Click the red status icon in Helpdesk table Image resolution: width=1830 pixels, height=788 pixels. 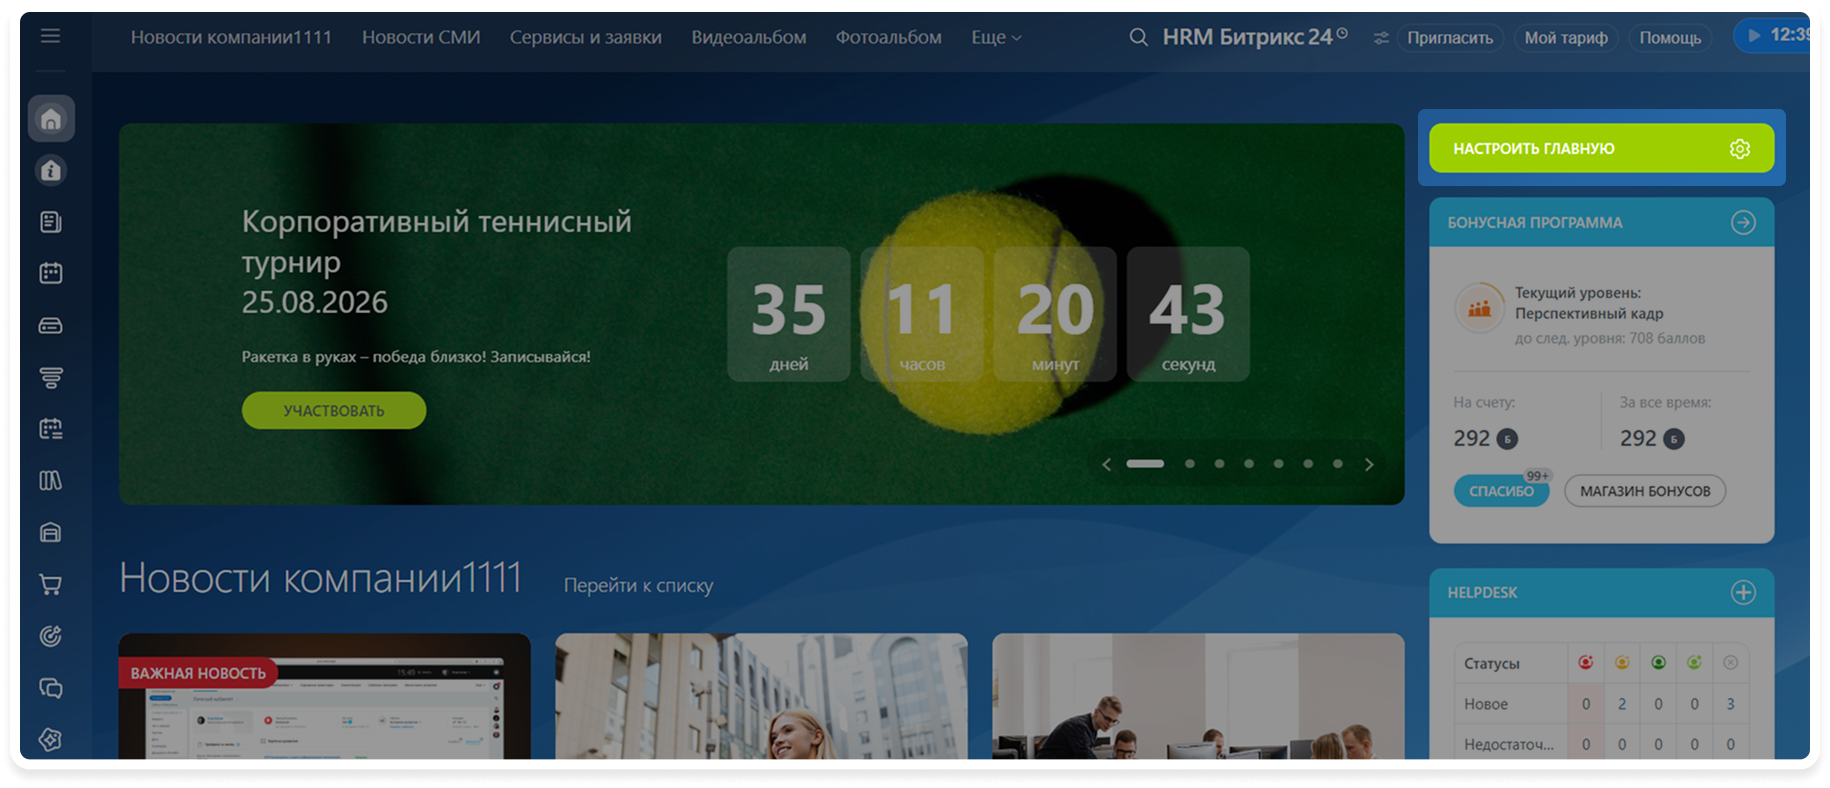point(1585,662)
